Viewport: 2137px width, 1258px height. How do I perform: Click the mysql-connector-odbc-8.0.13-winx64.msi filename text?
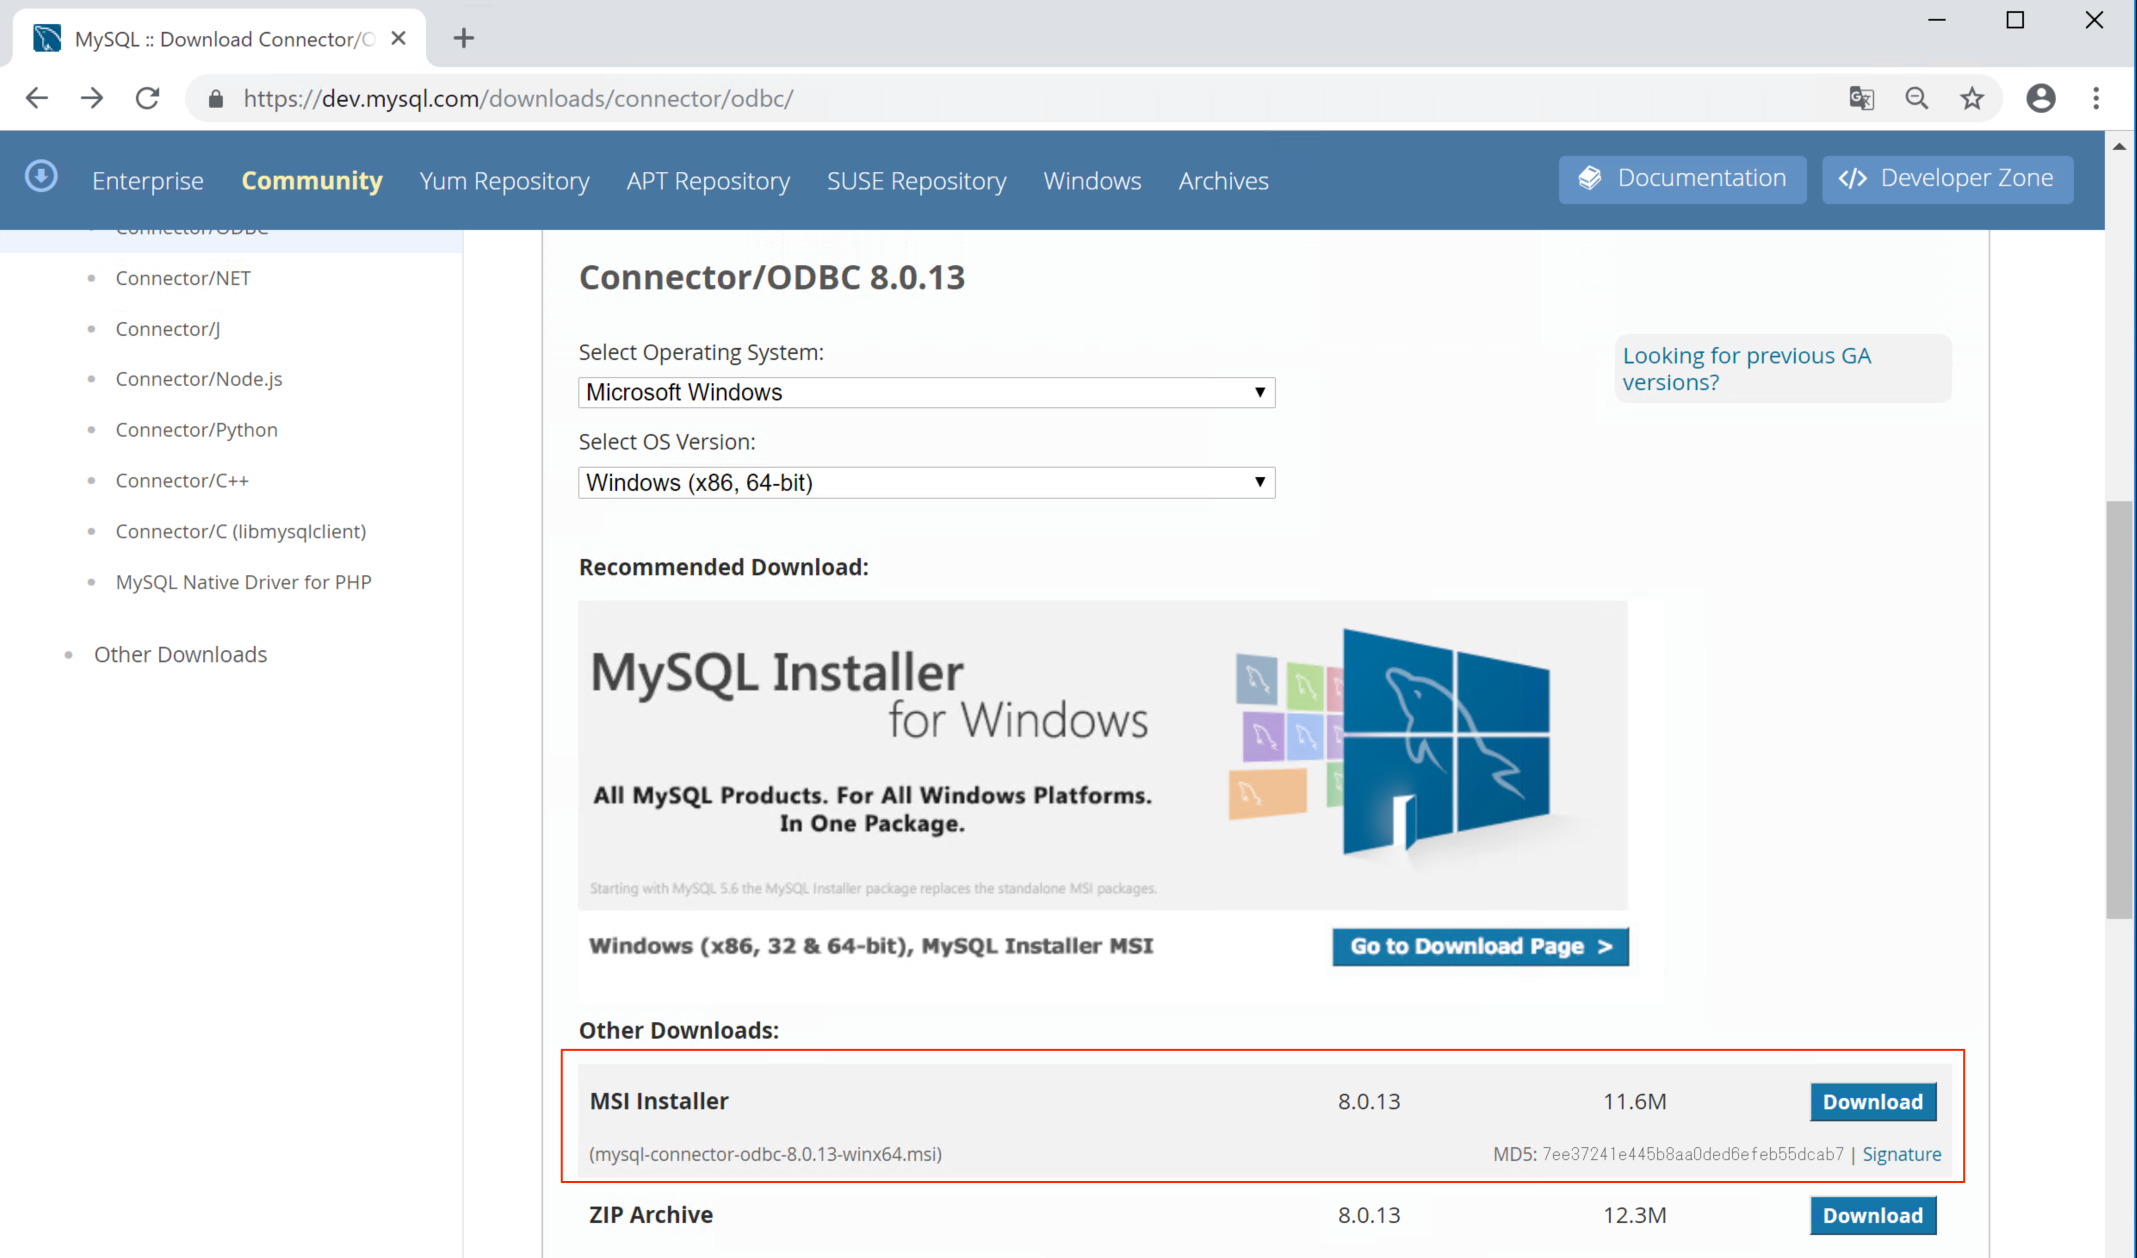point(765,1154)
